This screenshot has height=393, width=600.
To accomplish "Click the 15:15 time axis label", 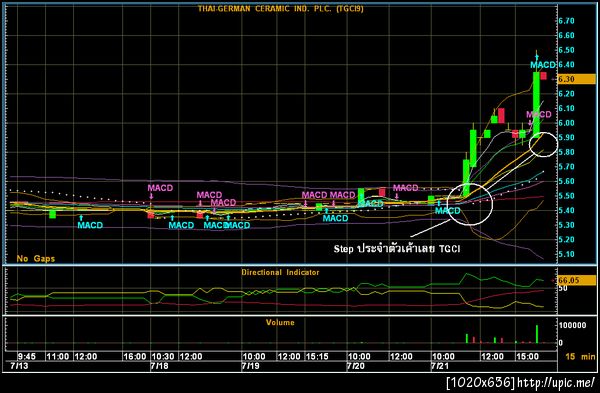I will coord(317,357).
